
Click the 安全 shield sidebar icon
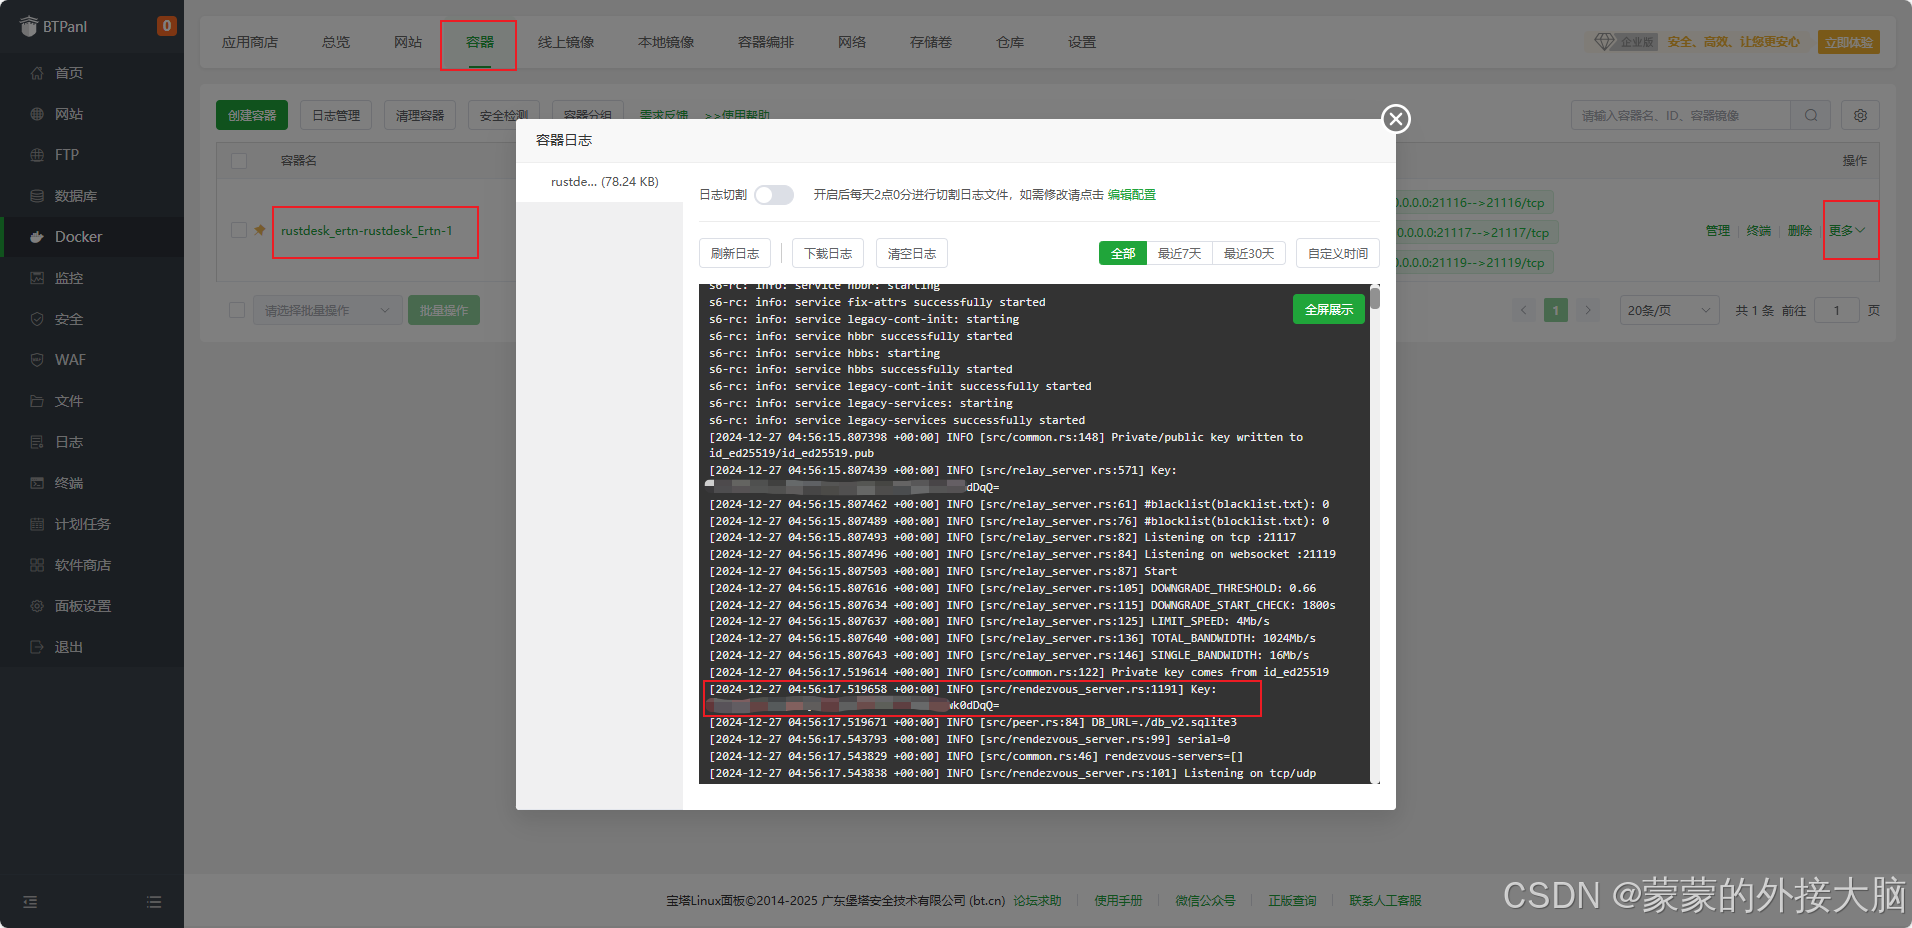coord(37,319)
